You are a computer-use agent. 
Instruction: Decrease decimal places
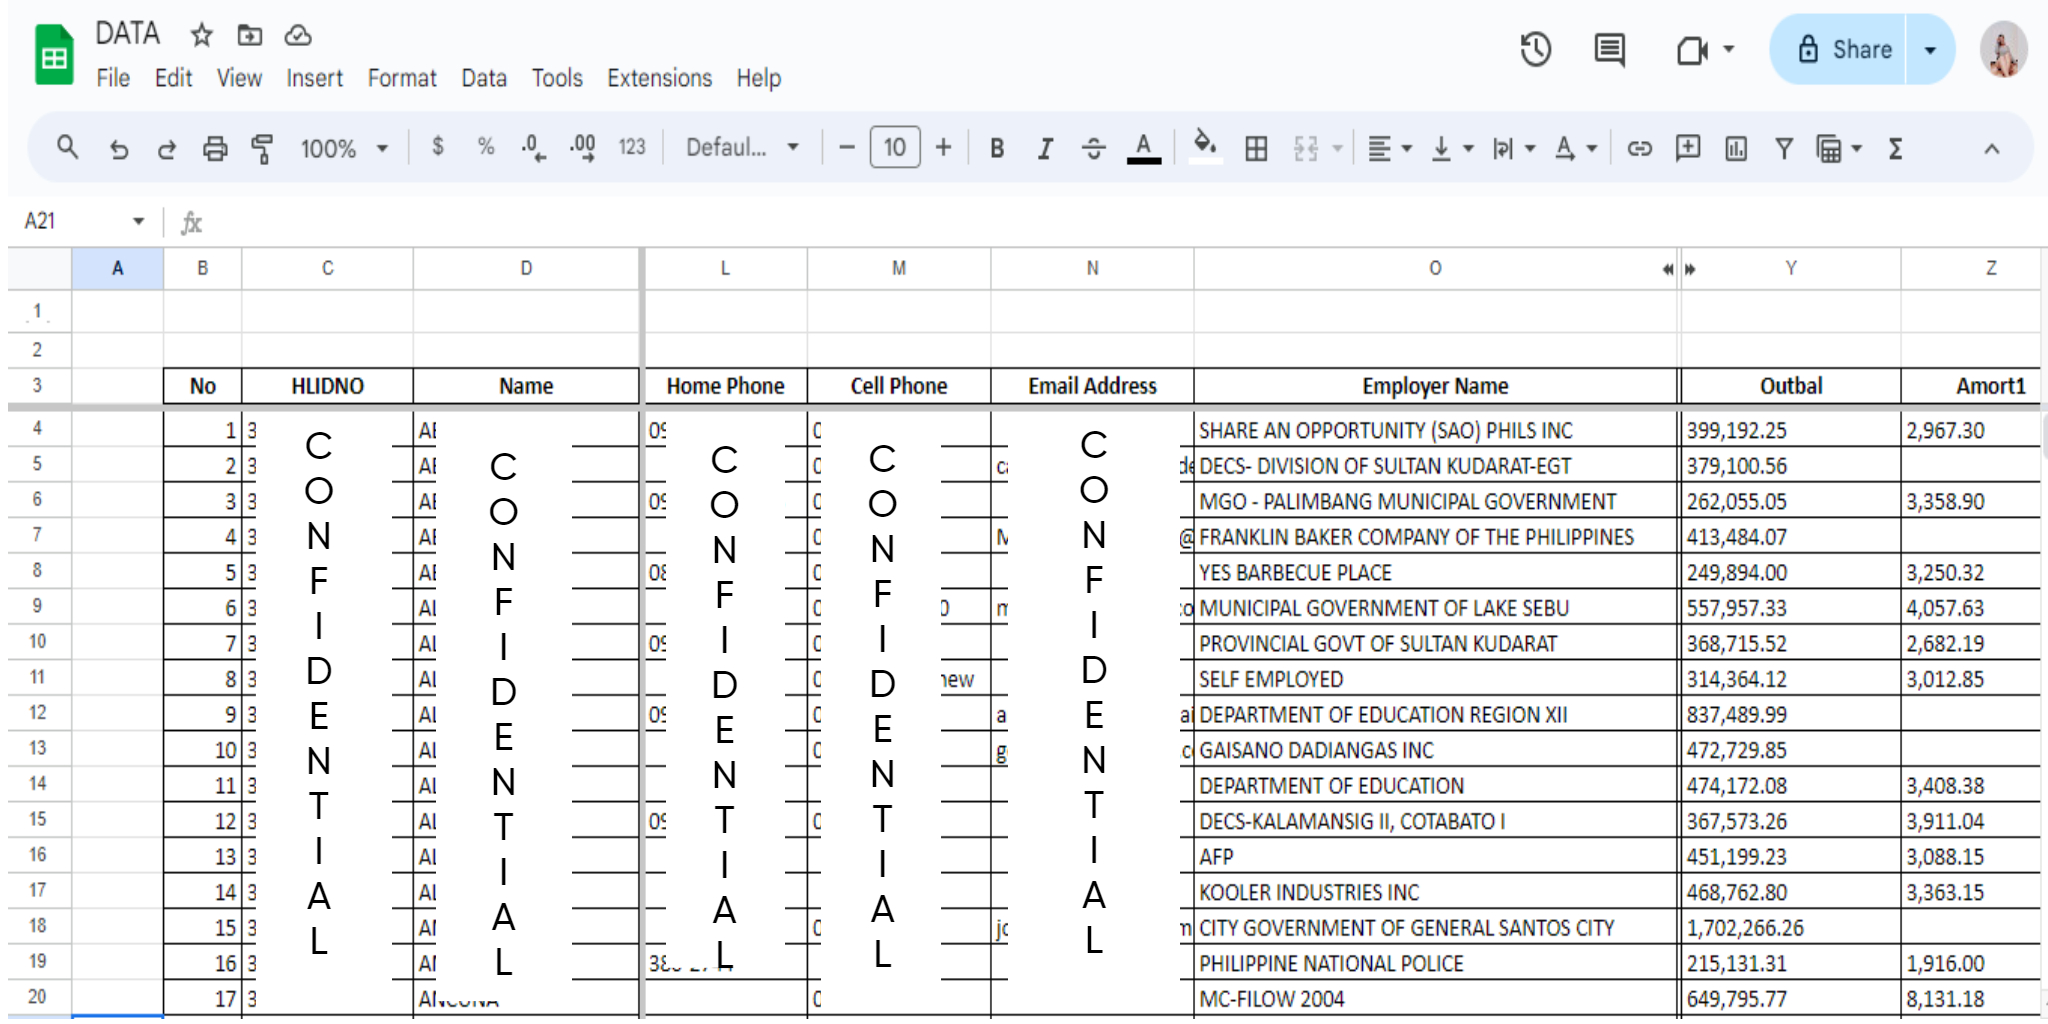point(534,148)
